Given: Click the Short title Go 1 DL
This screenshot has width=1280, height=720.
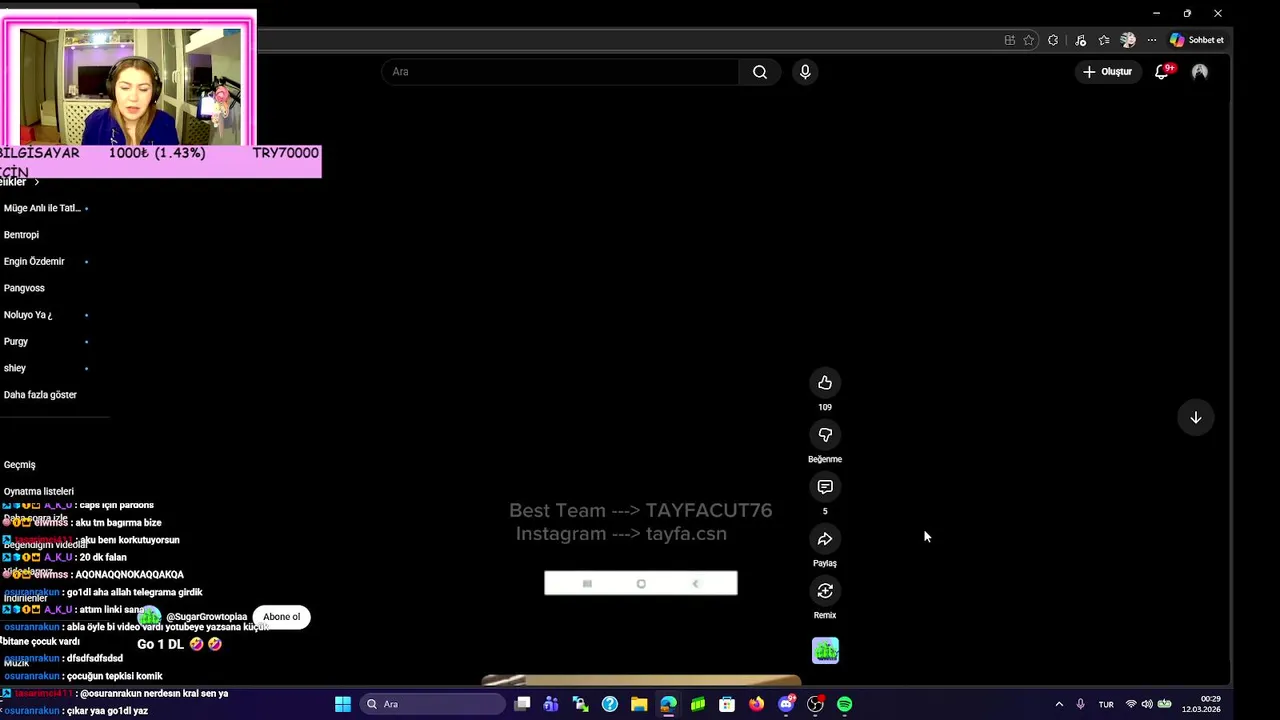Looking at the screenshot, I should (179, 644).
